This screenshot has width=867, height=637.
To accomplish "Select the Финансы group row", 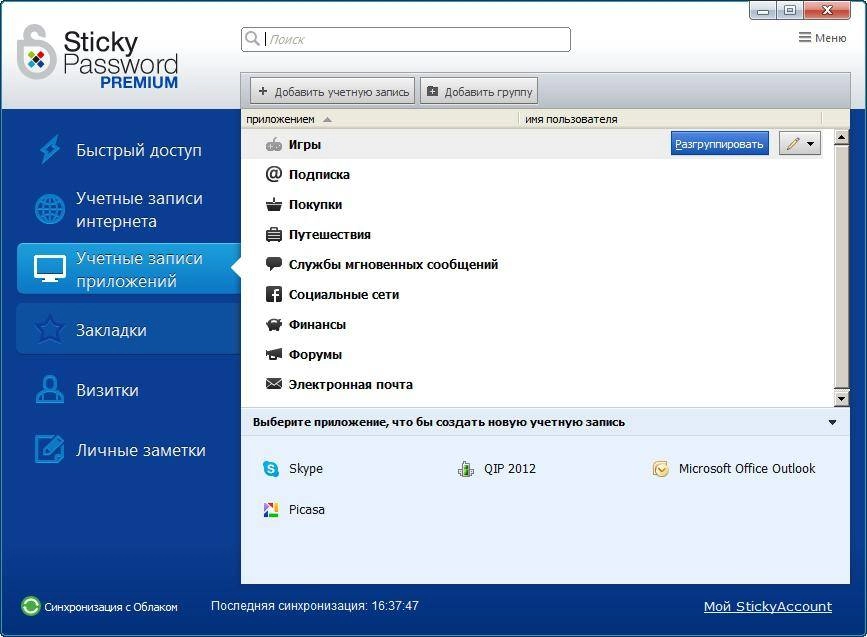I will click(532, 325).
